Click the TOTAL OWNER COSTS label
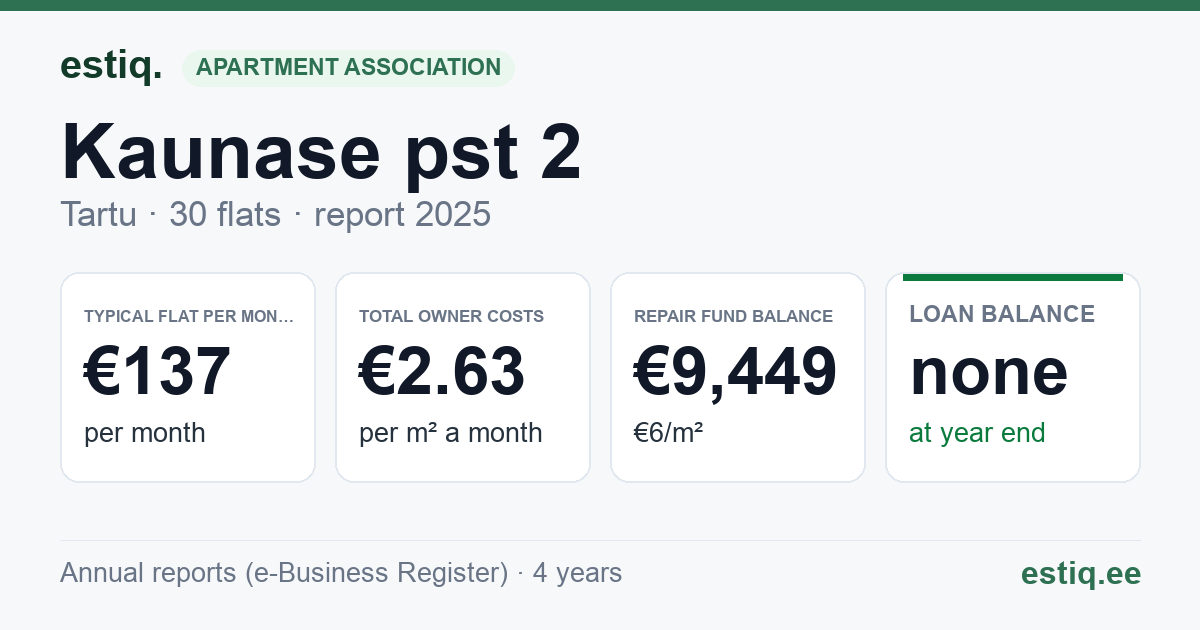The image size is (1200, 630). click(451, 316)
